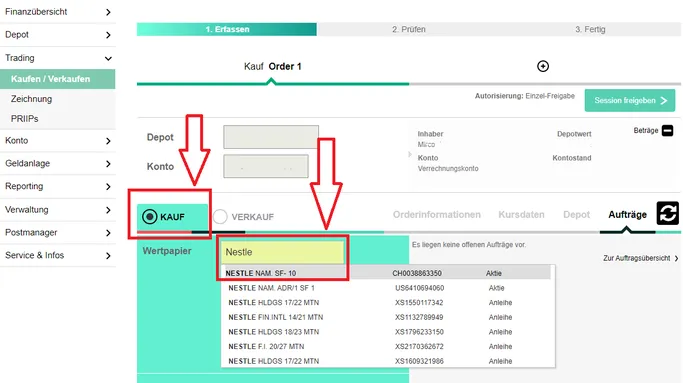Open Kaufen / Verkaufen in sidebar
Viewport: 683px width, 383px height.
click(57, 79)
